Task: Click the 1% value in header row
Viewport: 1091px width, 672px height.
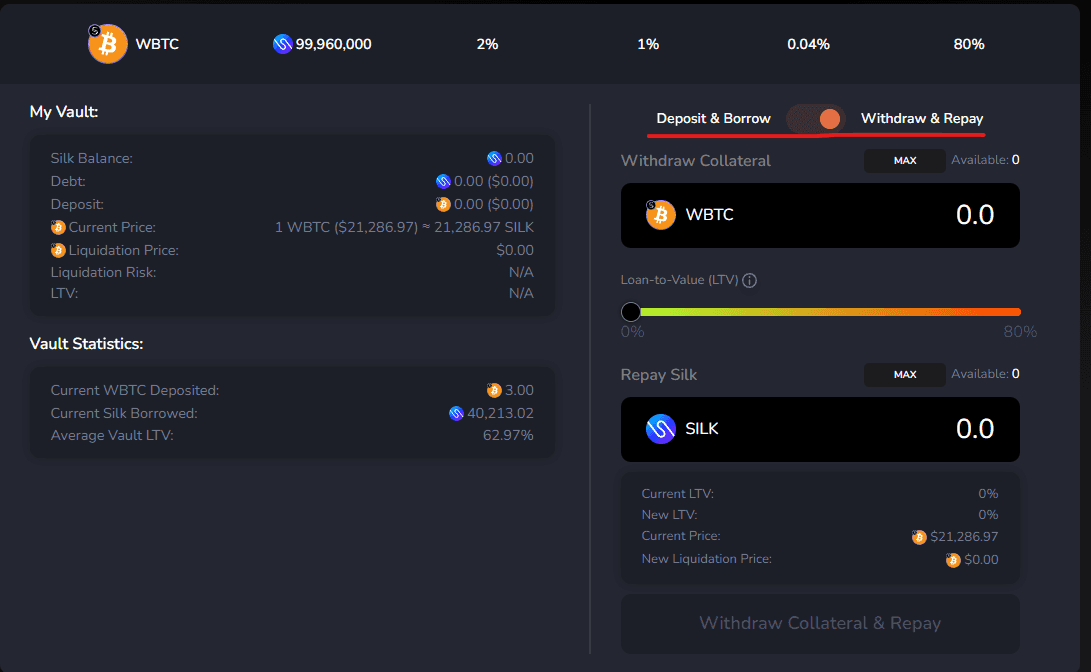Action: (x=648, y=45)
